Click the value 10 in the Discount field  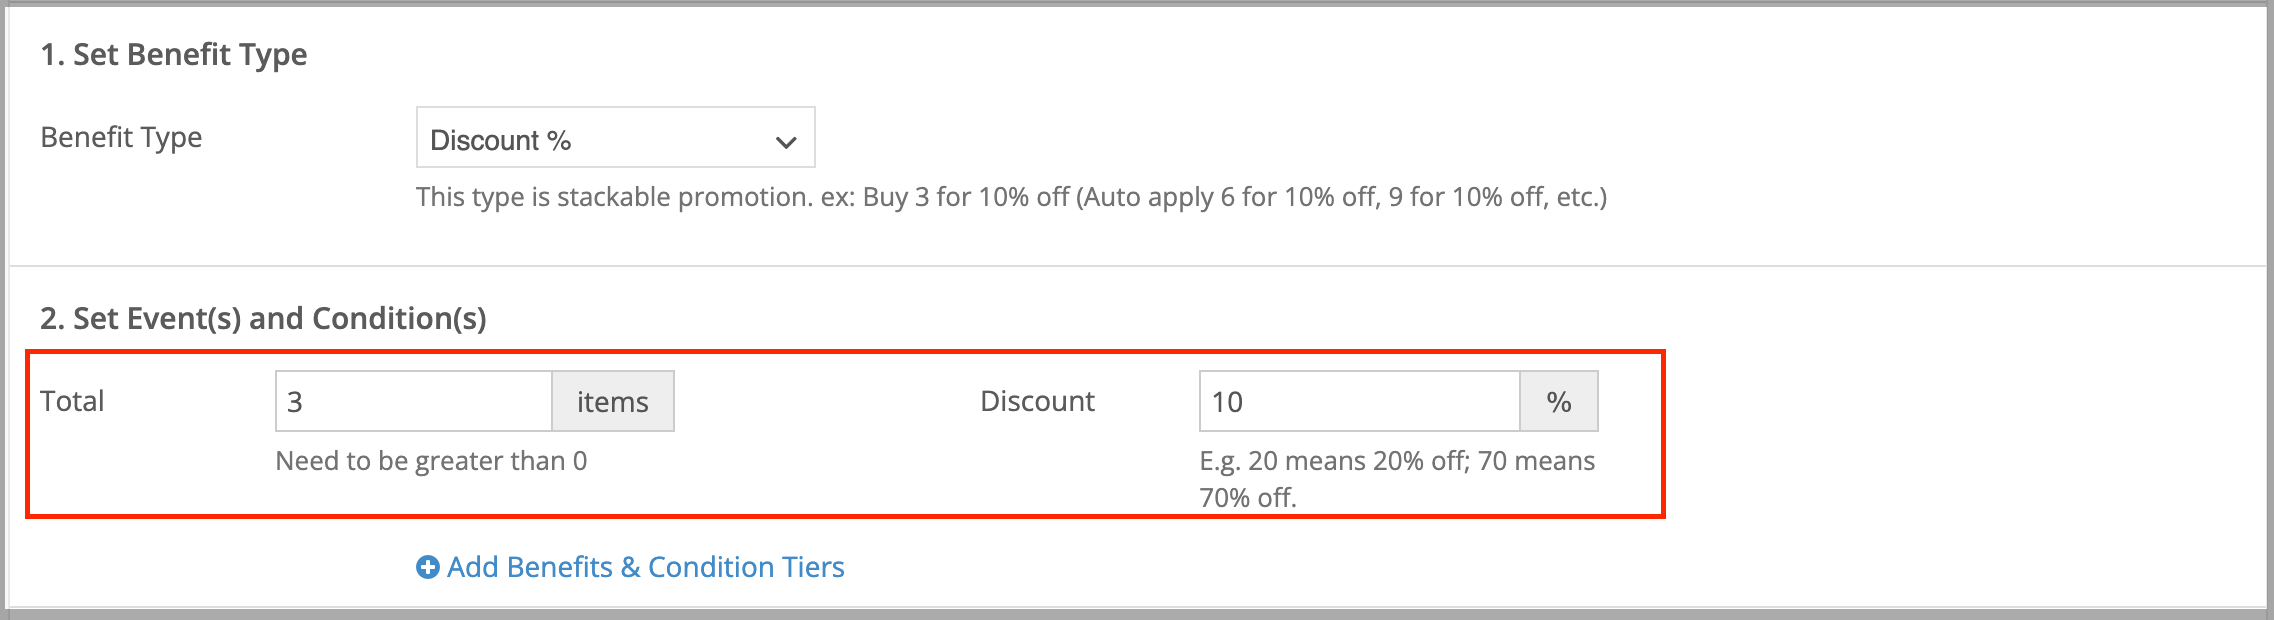coord(1227,402)
